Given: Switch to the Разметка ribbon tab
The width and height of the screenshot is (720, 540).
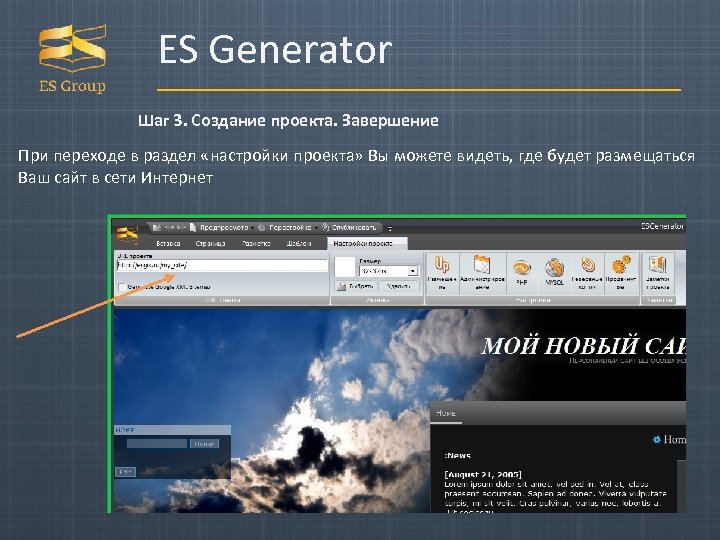Looking at the screenshot, I should (x=256, y=243).
